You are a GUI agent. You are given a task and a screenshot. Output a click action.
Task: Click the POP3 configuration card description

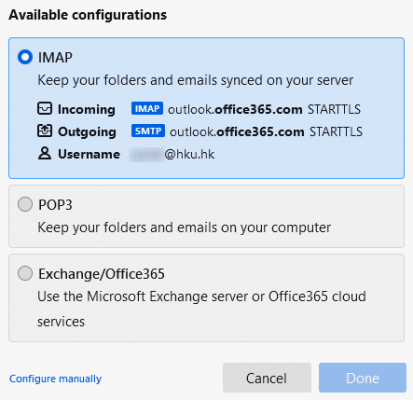[x=184, y=228]
